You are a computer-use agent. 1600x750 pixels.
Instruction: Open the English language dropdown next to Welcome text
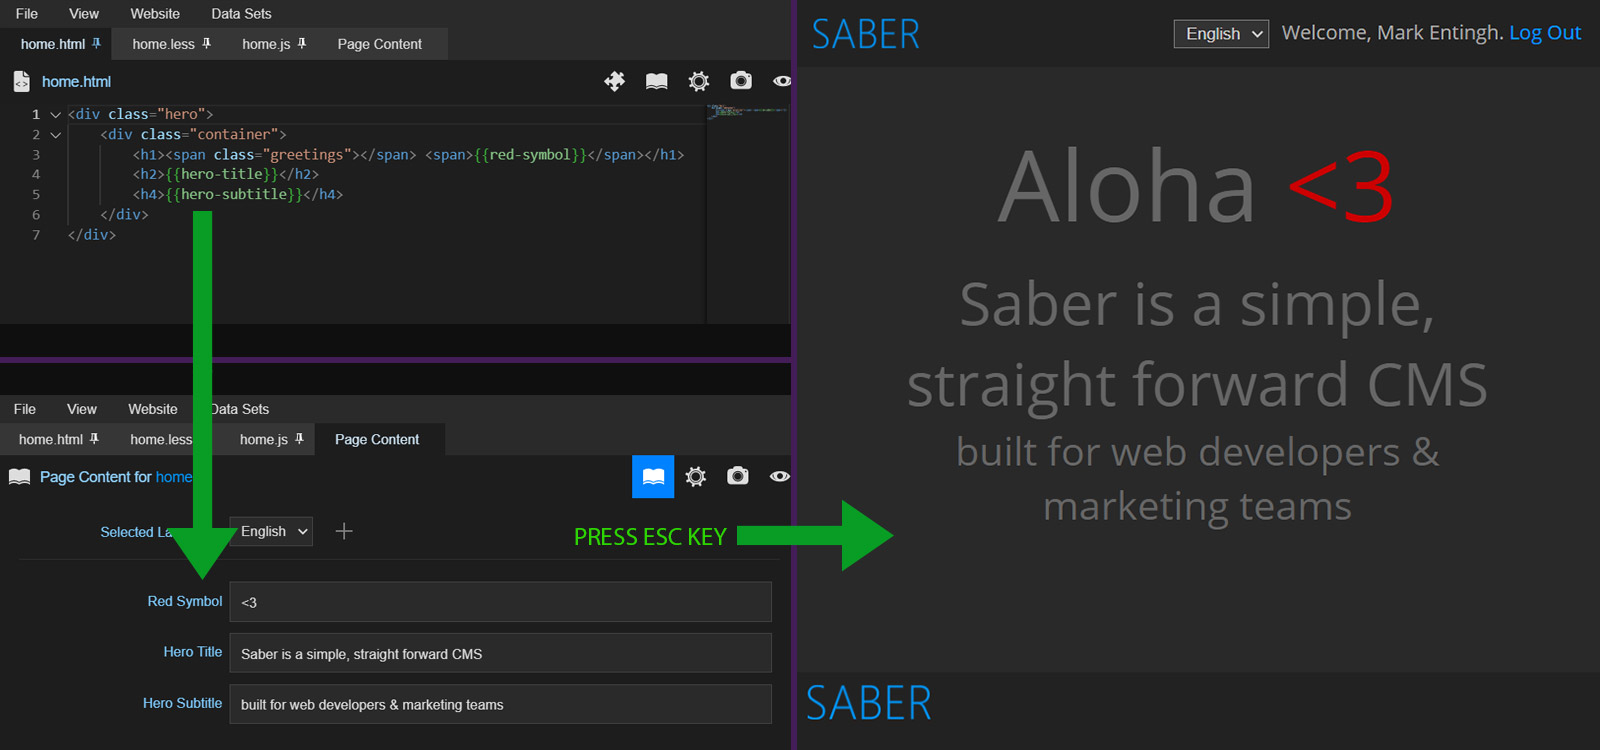[x=1221, y=34]
